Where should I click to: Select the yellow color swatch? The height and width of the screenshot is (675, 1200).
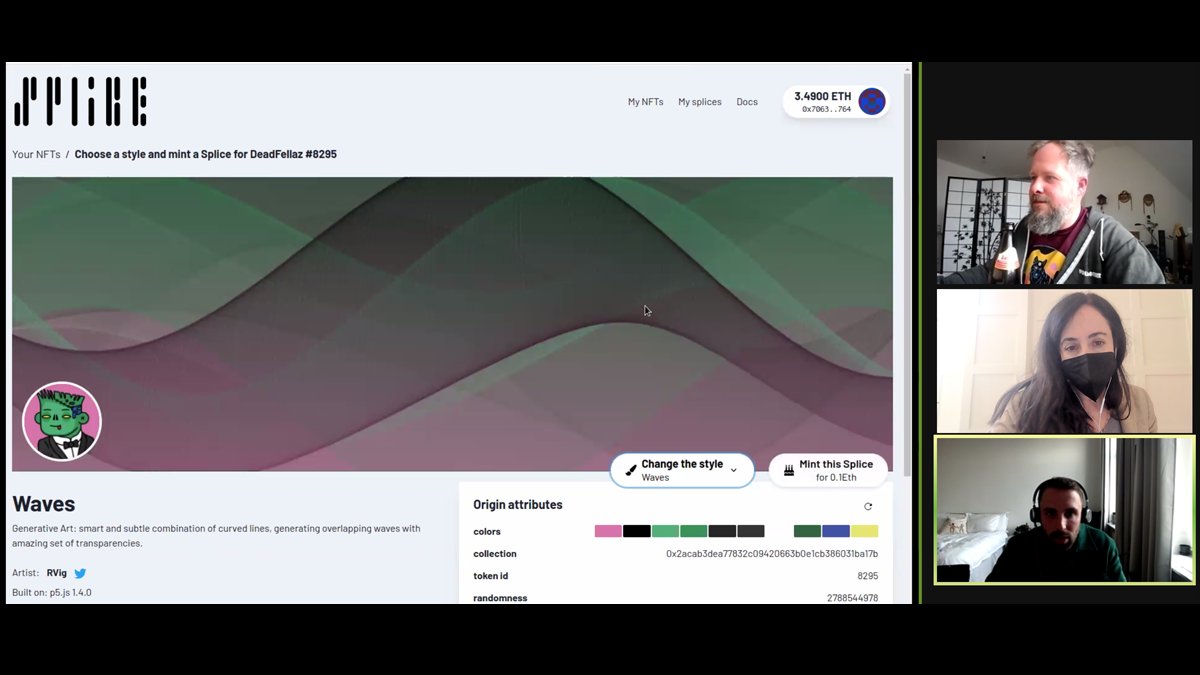864,531
